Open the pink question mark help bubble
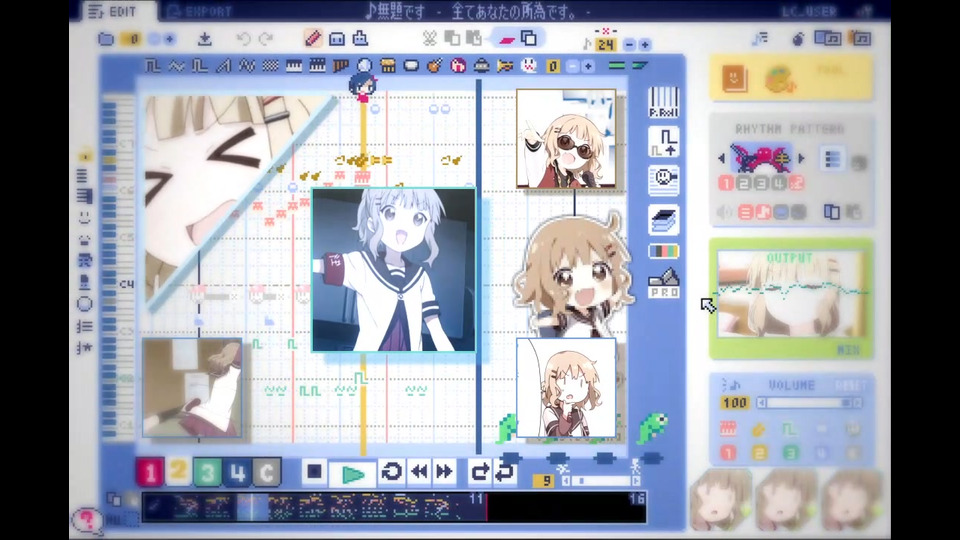 [x=87, y=520]
